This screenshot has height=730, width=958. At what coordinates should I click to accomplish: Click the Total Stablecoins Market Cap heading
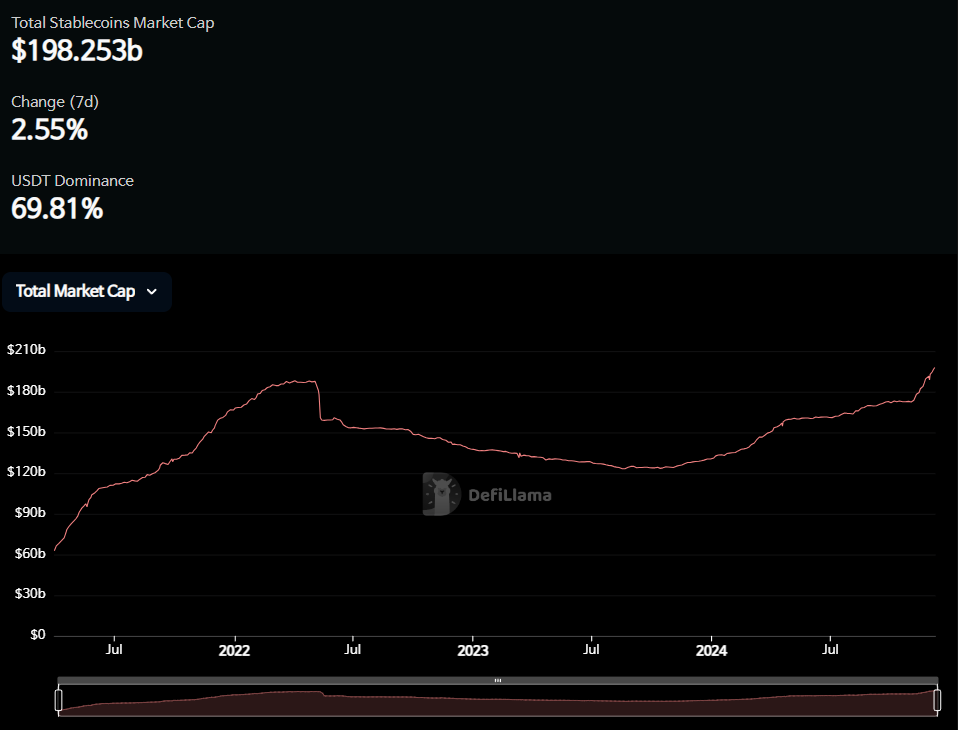coord(113,22)
